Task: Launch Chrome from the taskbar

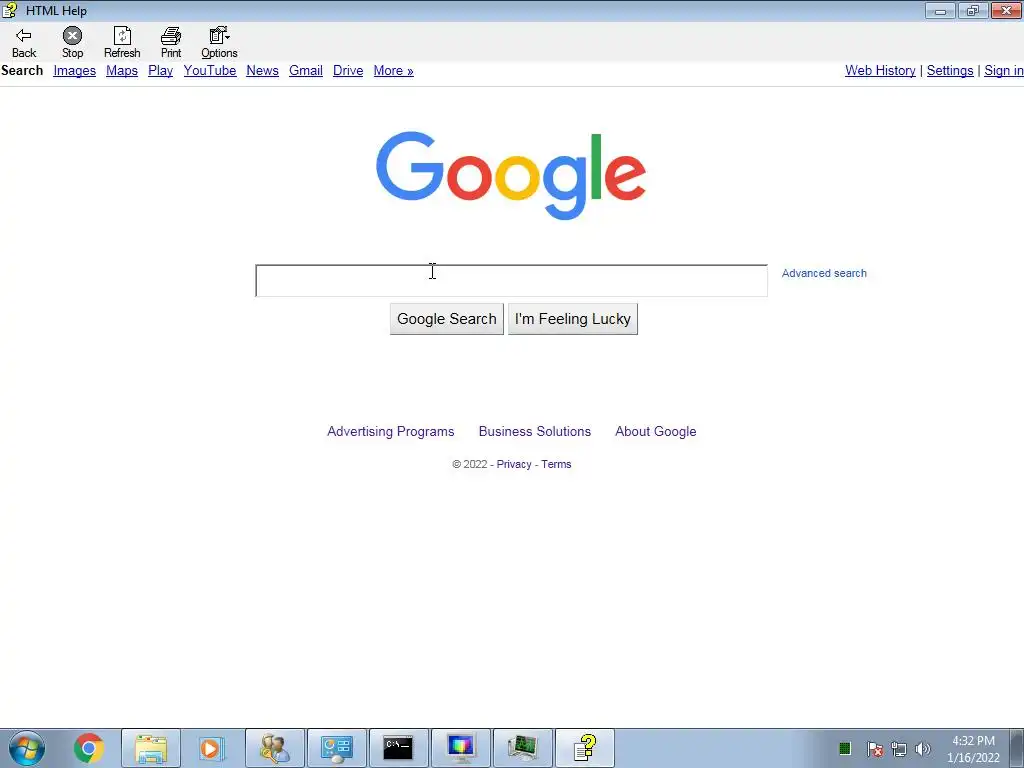Action: pyautogui.click(x=89, y=748)
